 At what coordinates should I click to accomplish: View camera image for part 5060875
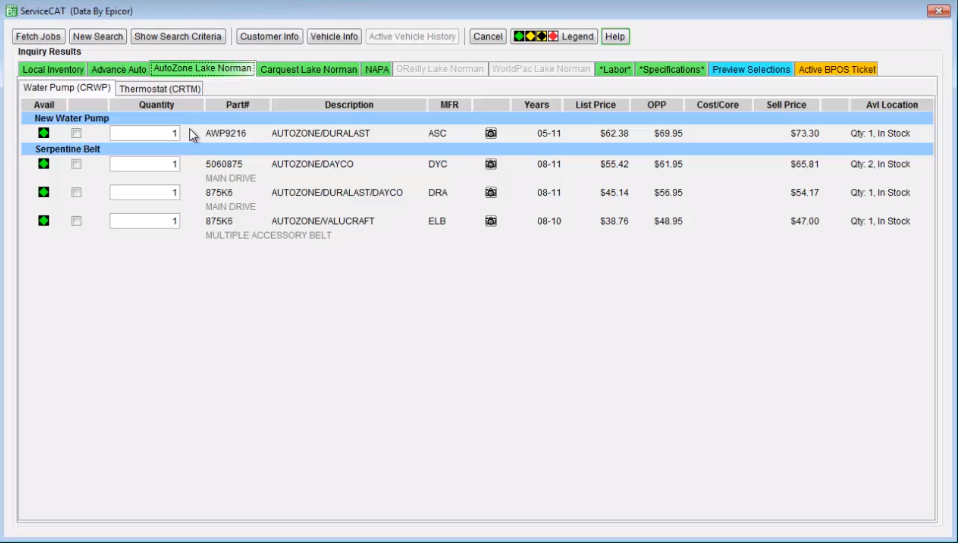point(491,164)
